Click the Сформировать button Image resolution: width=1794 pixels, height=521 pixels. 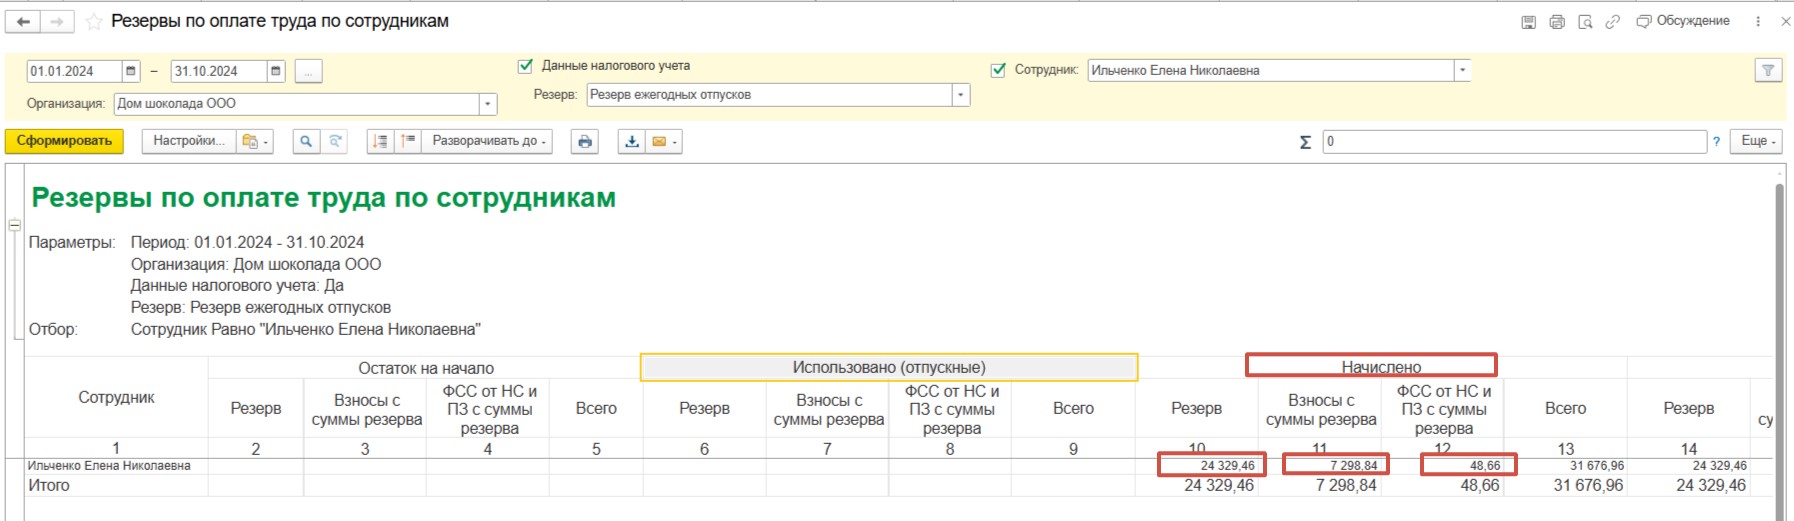(64, 141)
